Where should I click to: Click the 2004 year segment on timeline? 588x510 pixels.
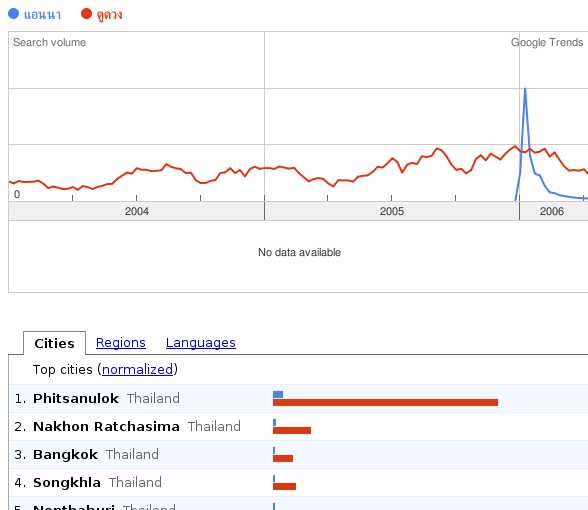pos(136,211)
